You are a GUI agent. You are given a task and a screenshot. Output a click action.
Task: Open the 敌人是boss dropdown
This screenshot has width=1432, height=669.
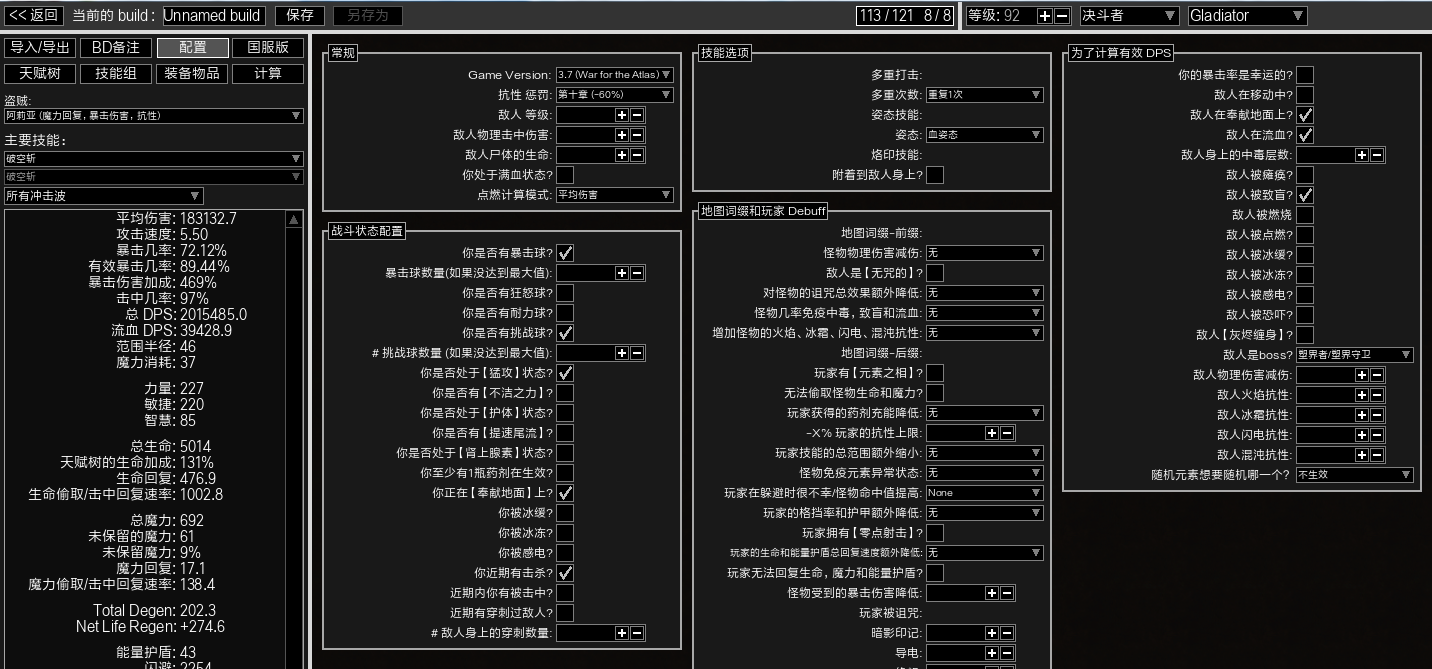[x=1354, y=355]
